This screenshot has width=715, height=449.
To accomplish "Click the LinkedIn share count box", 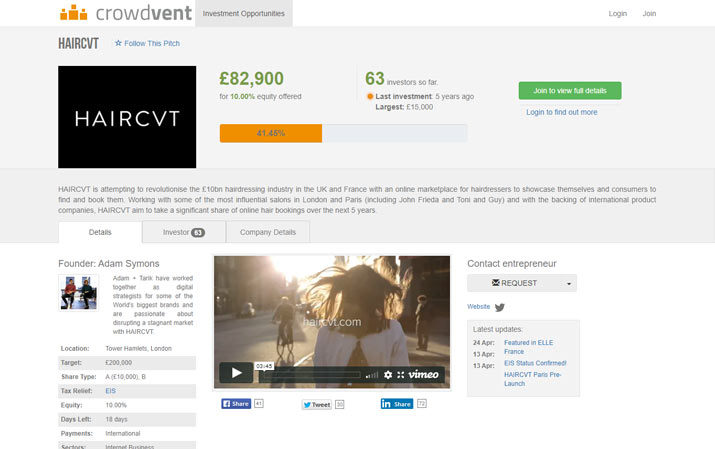I will click(422, 403).
